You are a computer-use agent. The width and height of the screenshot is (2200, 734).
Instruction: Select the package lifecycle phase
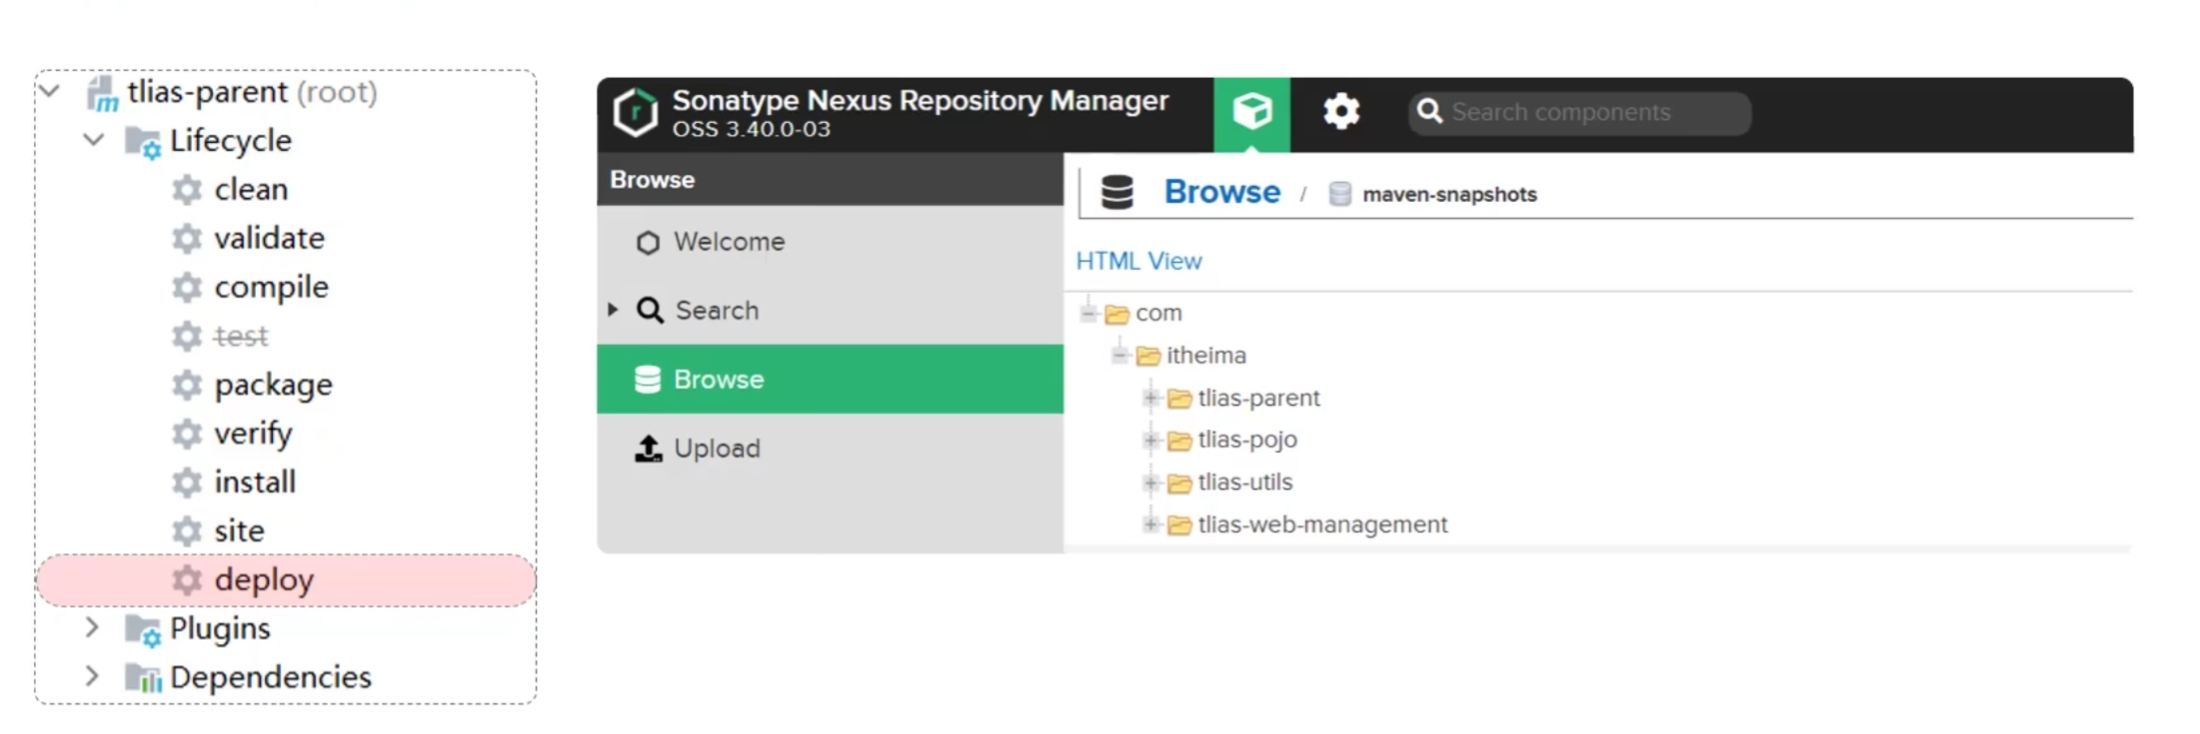point(273,385)
